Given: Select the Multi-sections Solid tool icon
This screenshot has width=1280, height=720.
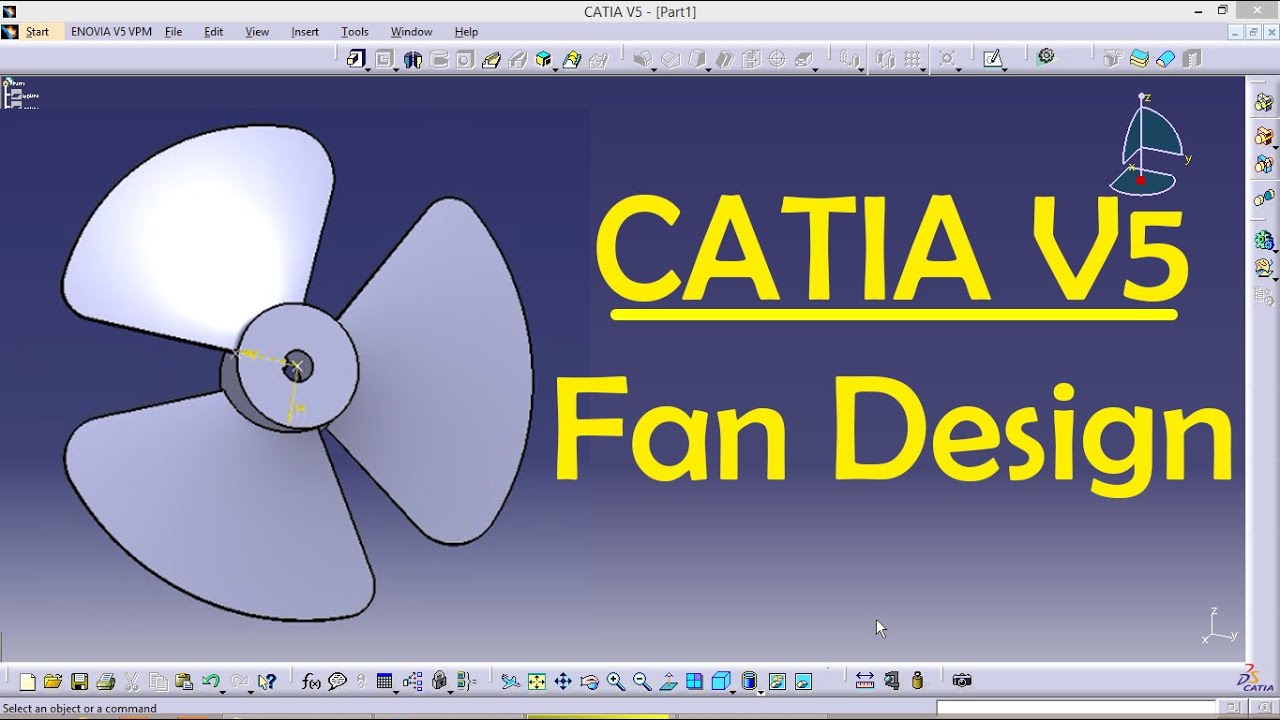Looking at the screenshot, I should pos(570,60).
